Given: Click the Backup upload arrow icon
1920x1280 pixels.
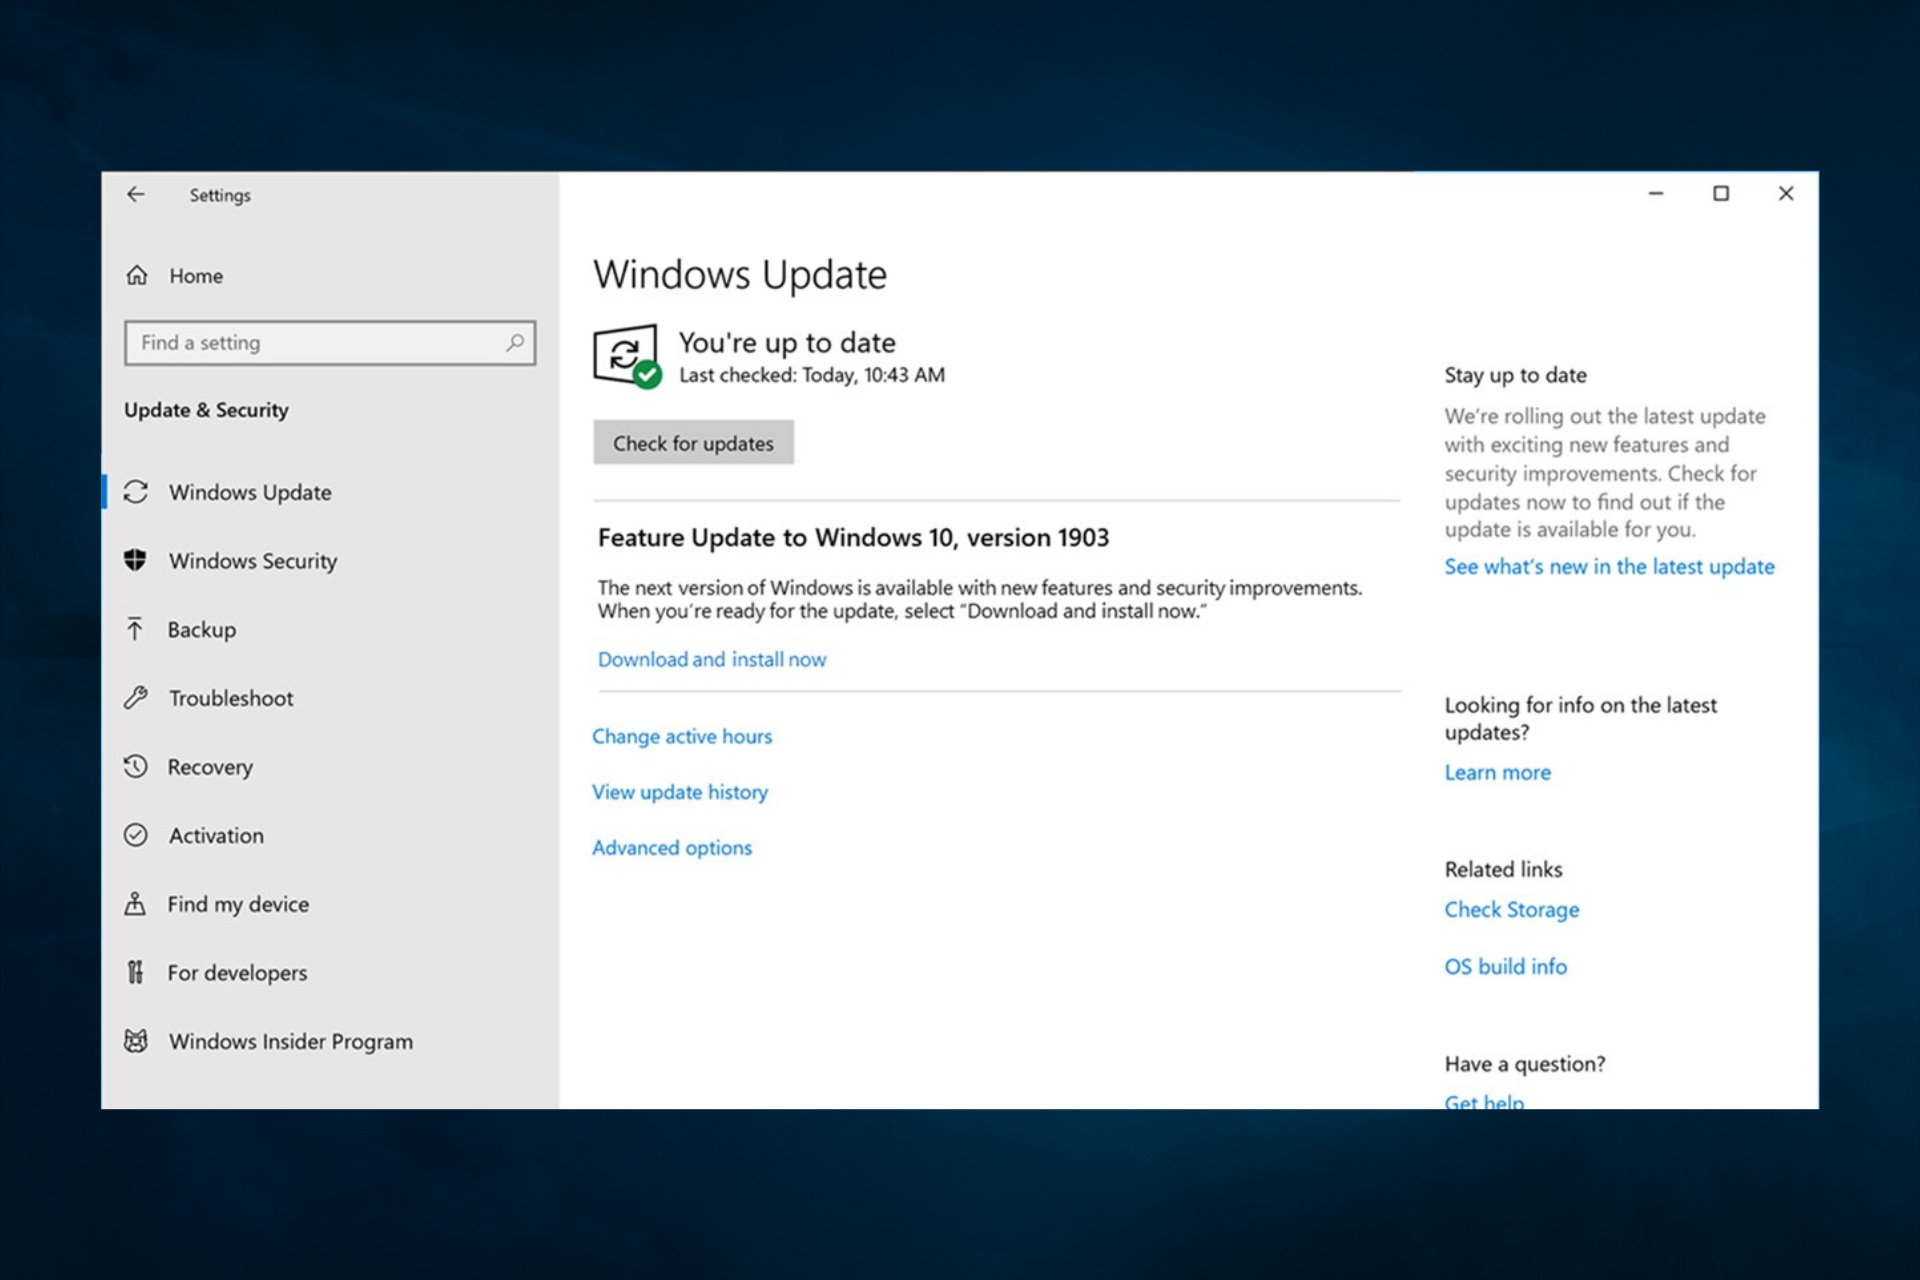Looking at the screenshot, I should (x=135, y=629).
